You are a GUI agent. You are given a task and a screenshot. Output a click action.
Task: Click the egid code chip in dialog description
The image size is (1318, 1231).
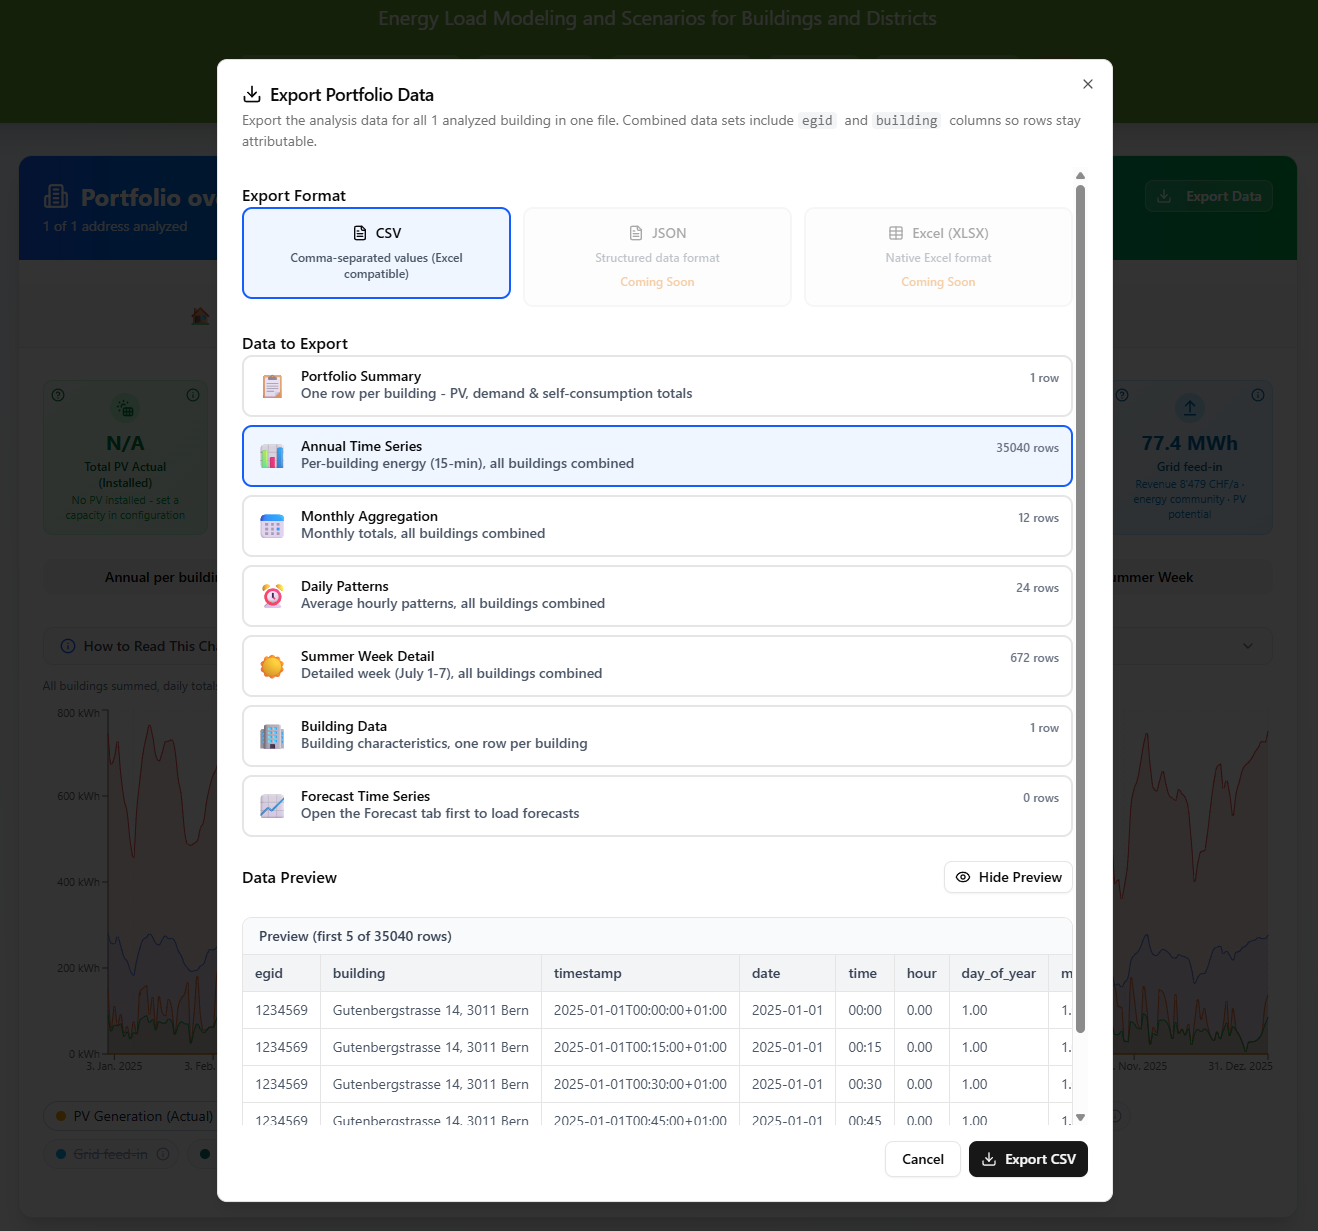pyautogui.click(x=817, y=121)
